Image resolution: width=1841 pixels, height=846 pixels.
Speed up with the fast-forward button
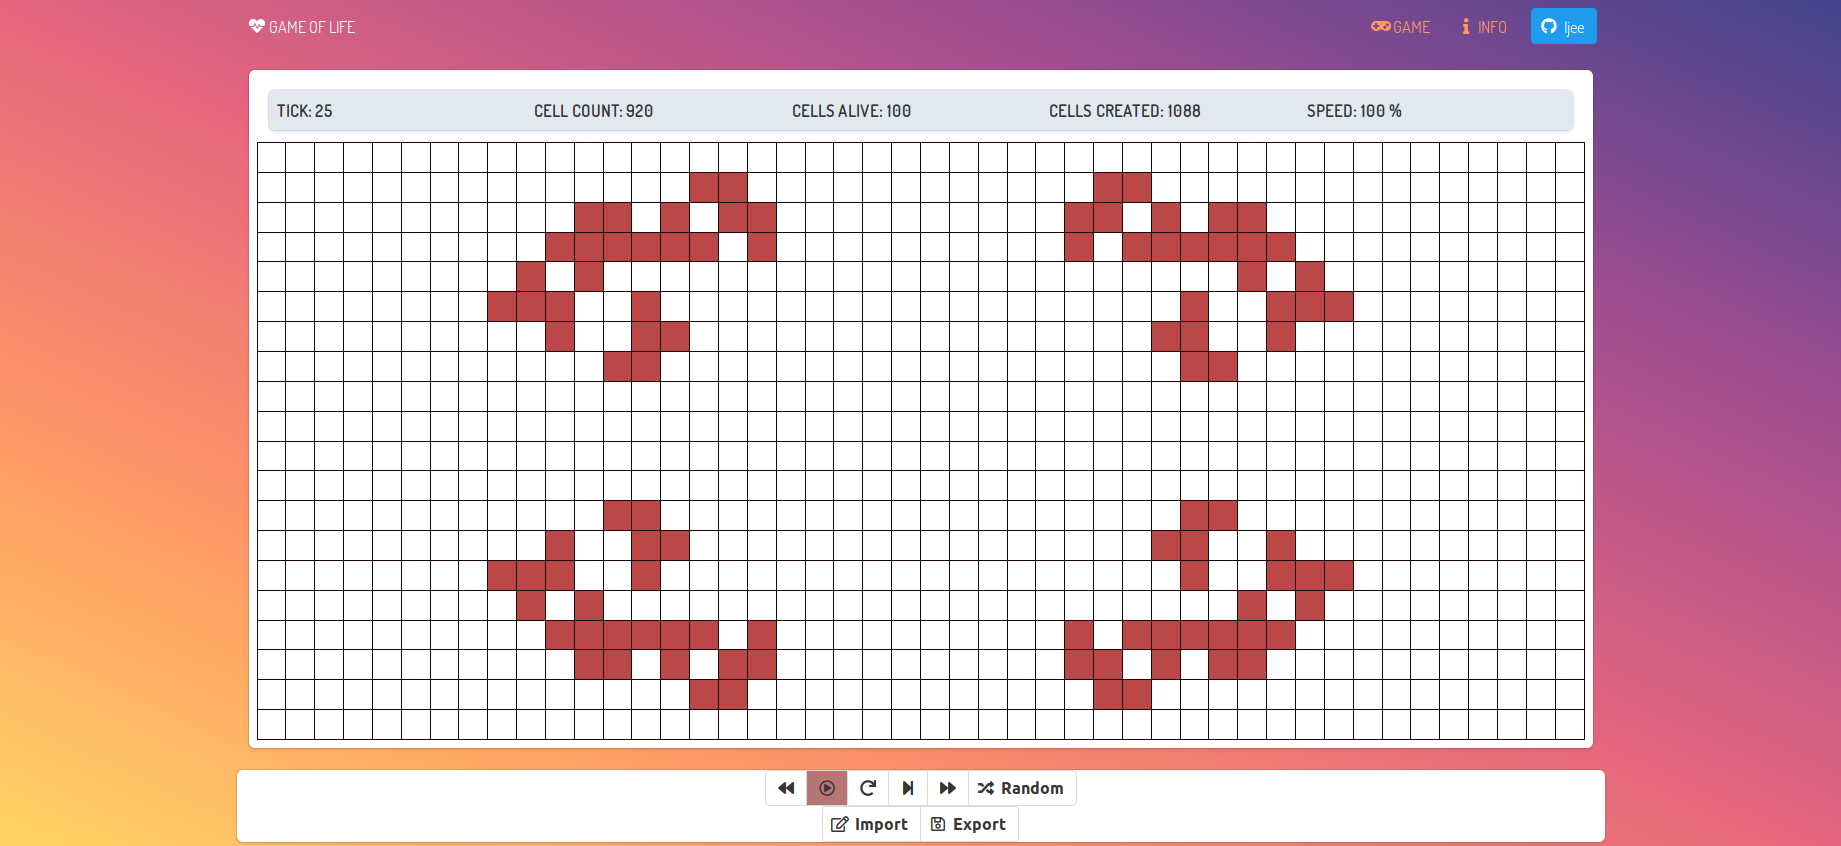[948, 788]
